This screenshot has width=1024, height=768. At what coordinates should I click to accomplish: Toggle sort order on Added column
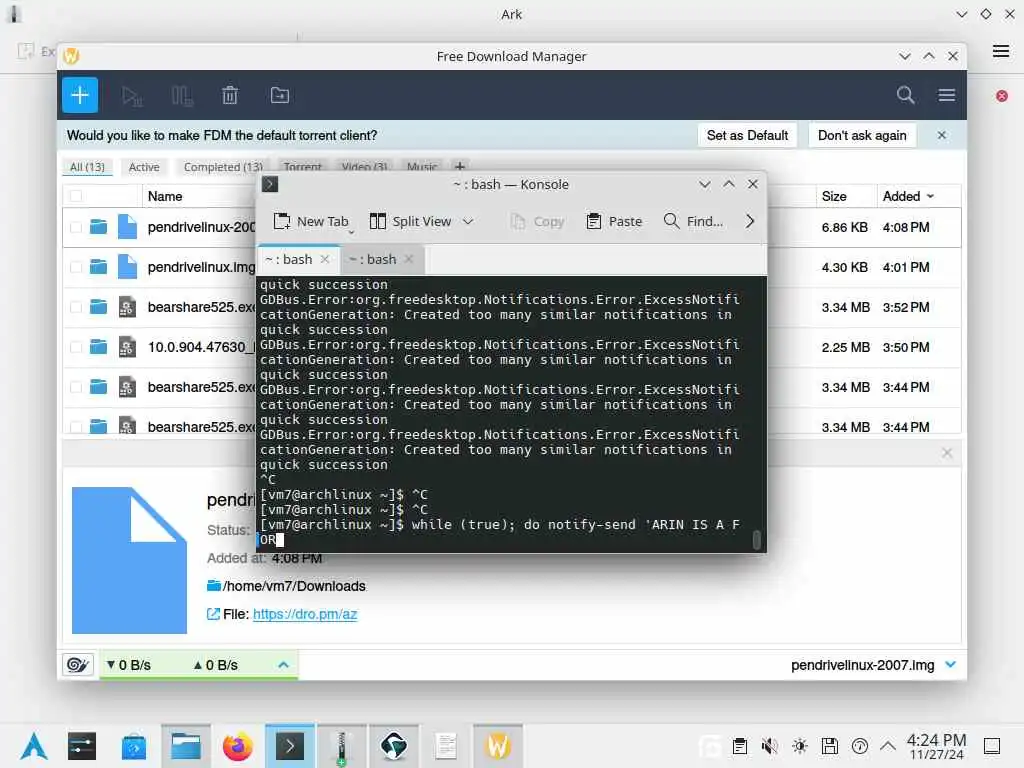pyautogui.click(x=908, y=196)
